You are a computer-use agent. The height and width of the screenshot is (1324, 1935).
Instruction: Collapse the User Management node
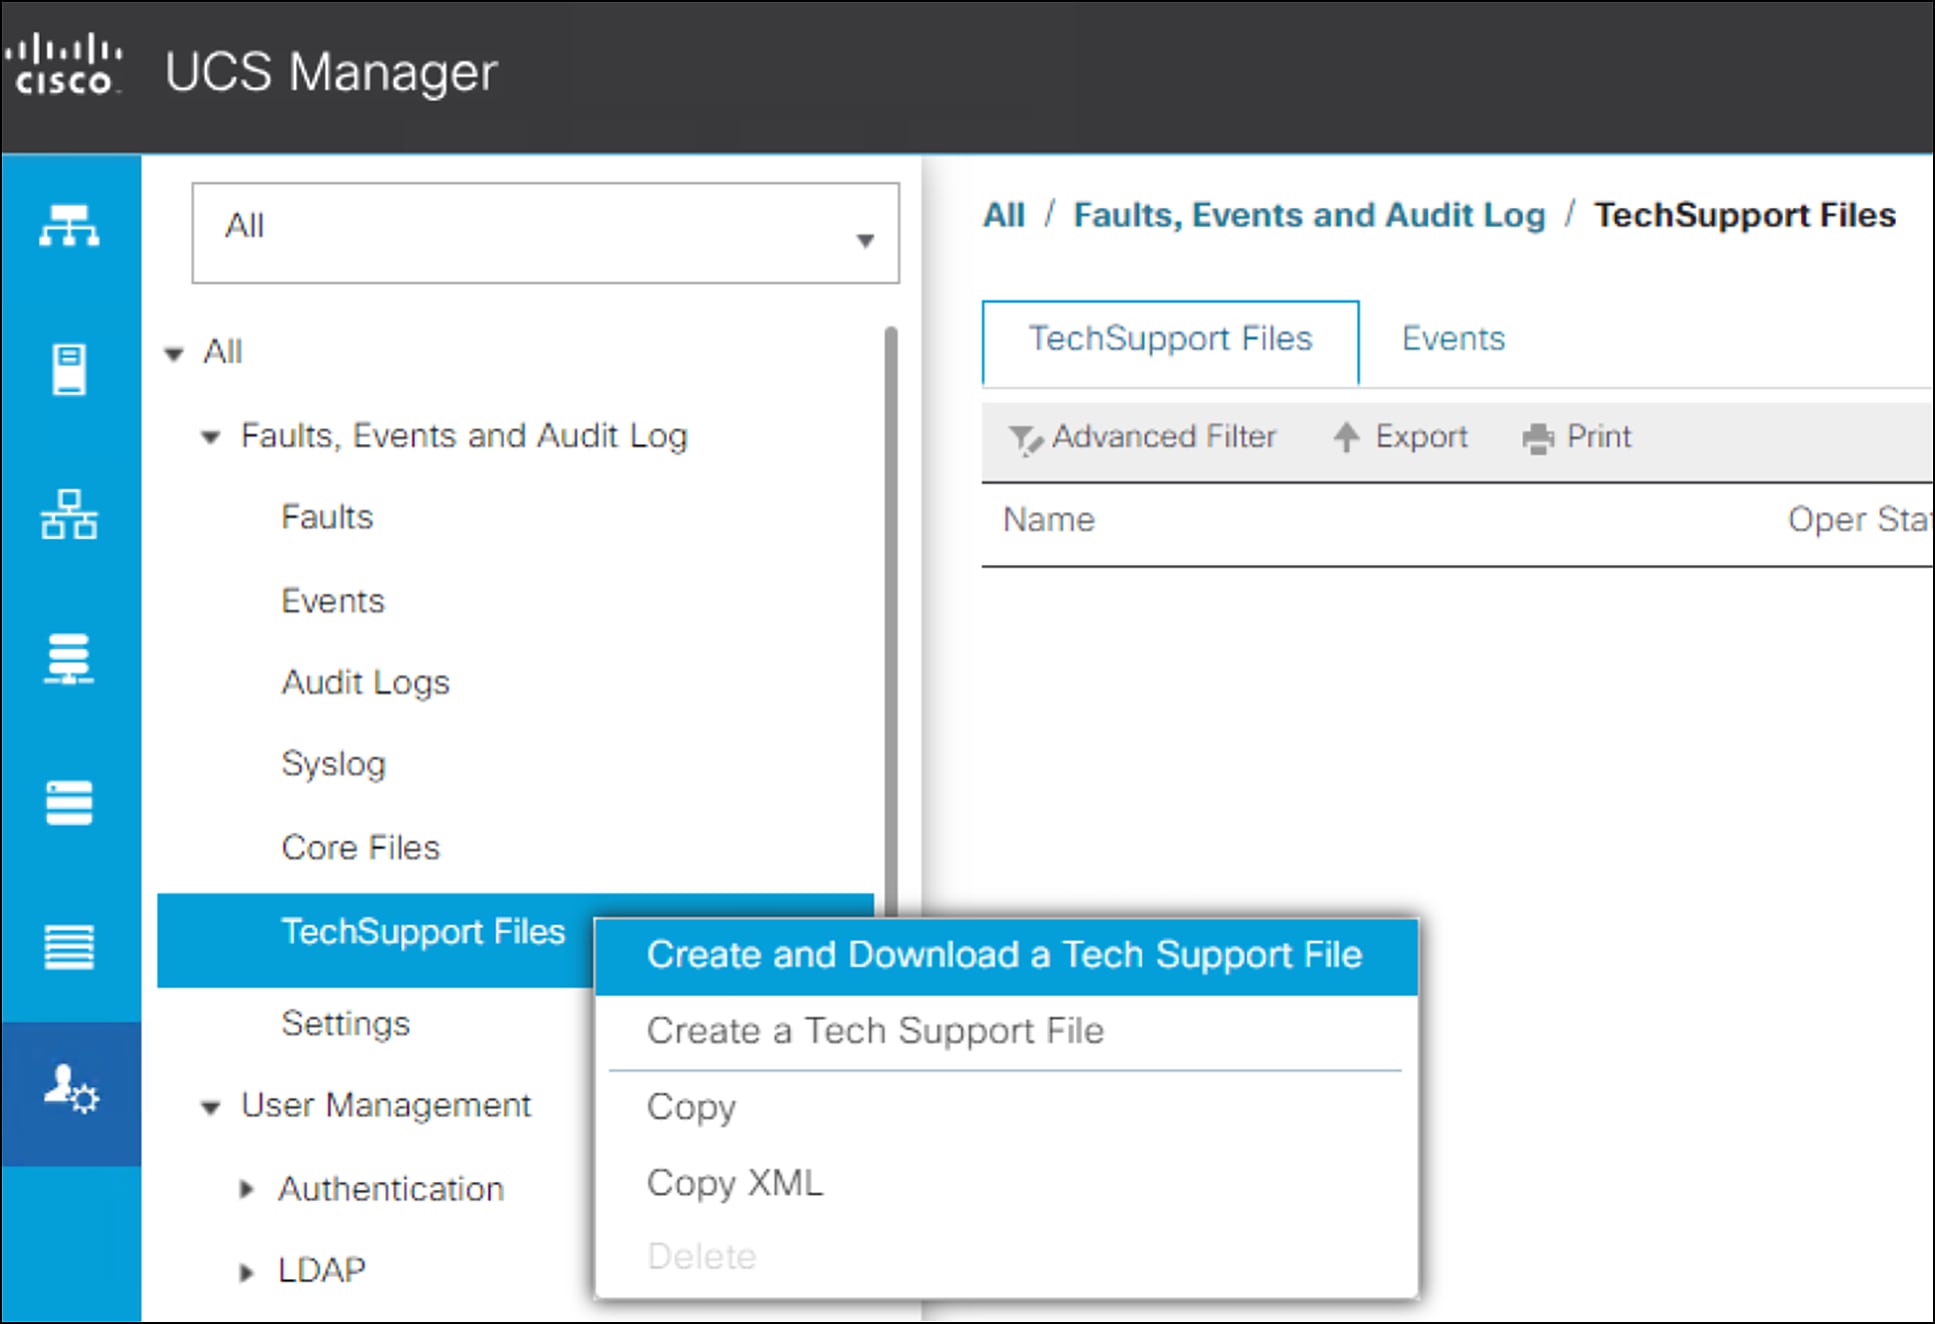point(210,1107)
